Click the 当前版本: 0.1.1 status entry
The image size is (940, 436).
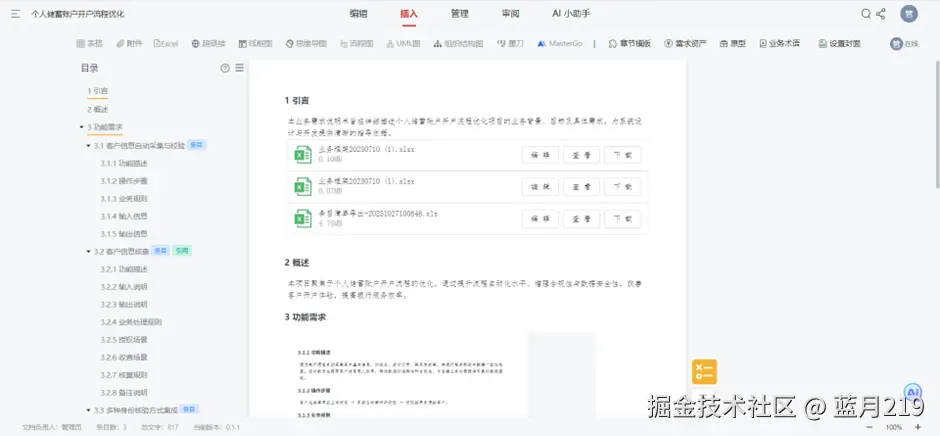coord(216,427)
